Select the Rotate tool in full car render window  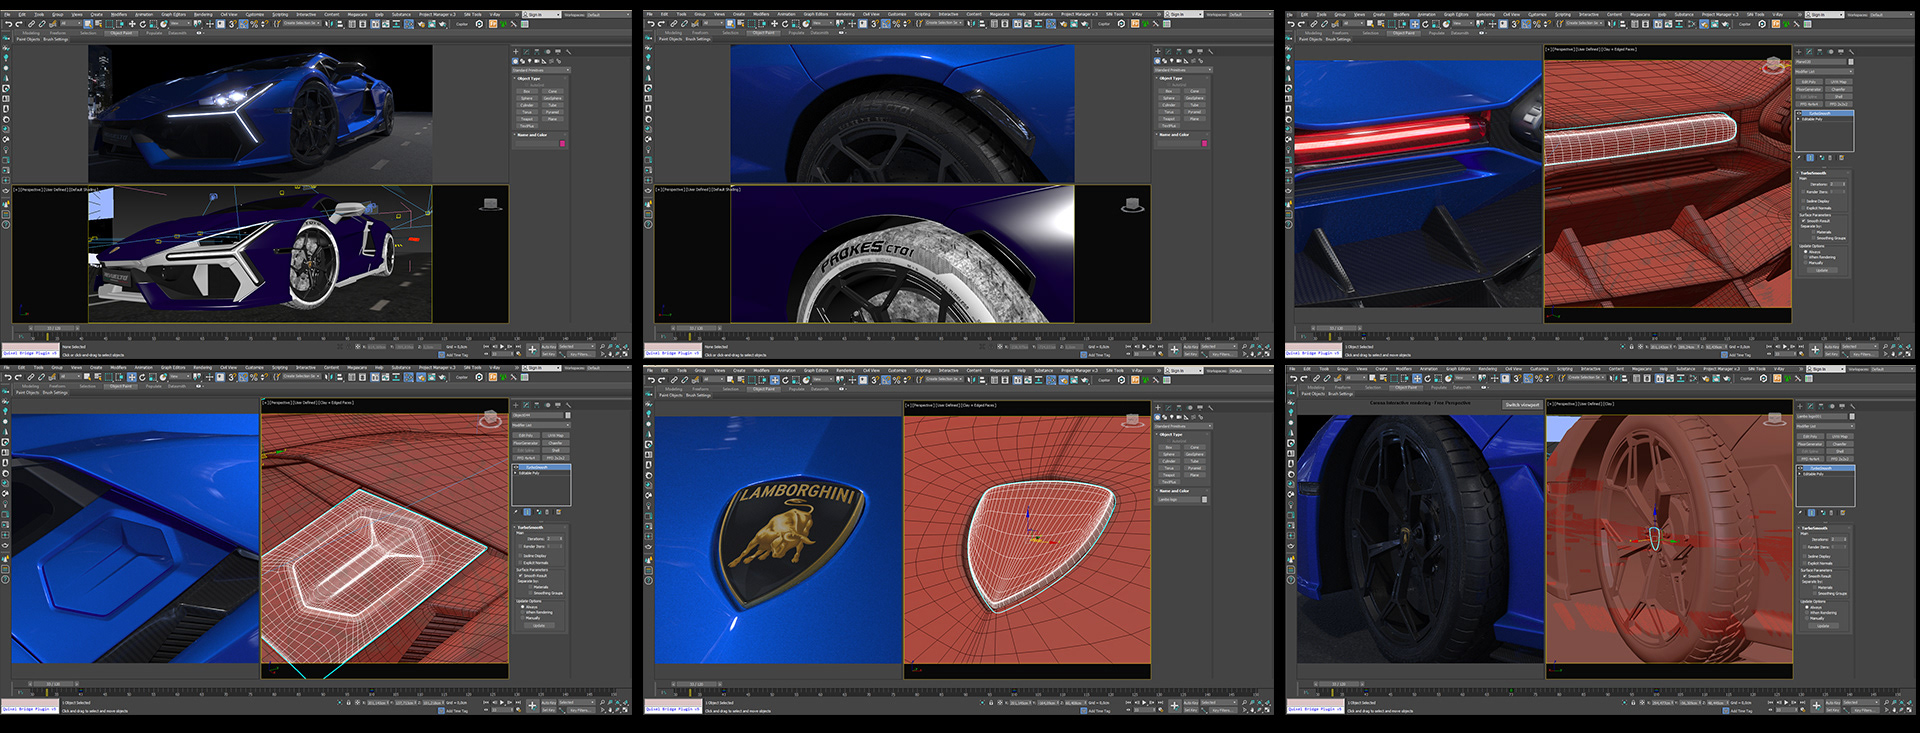coord(143,24)
